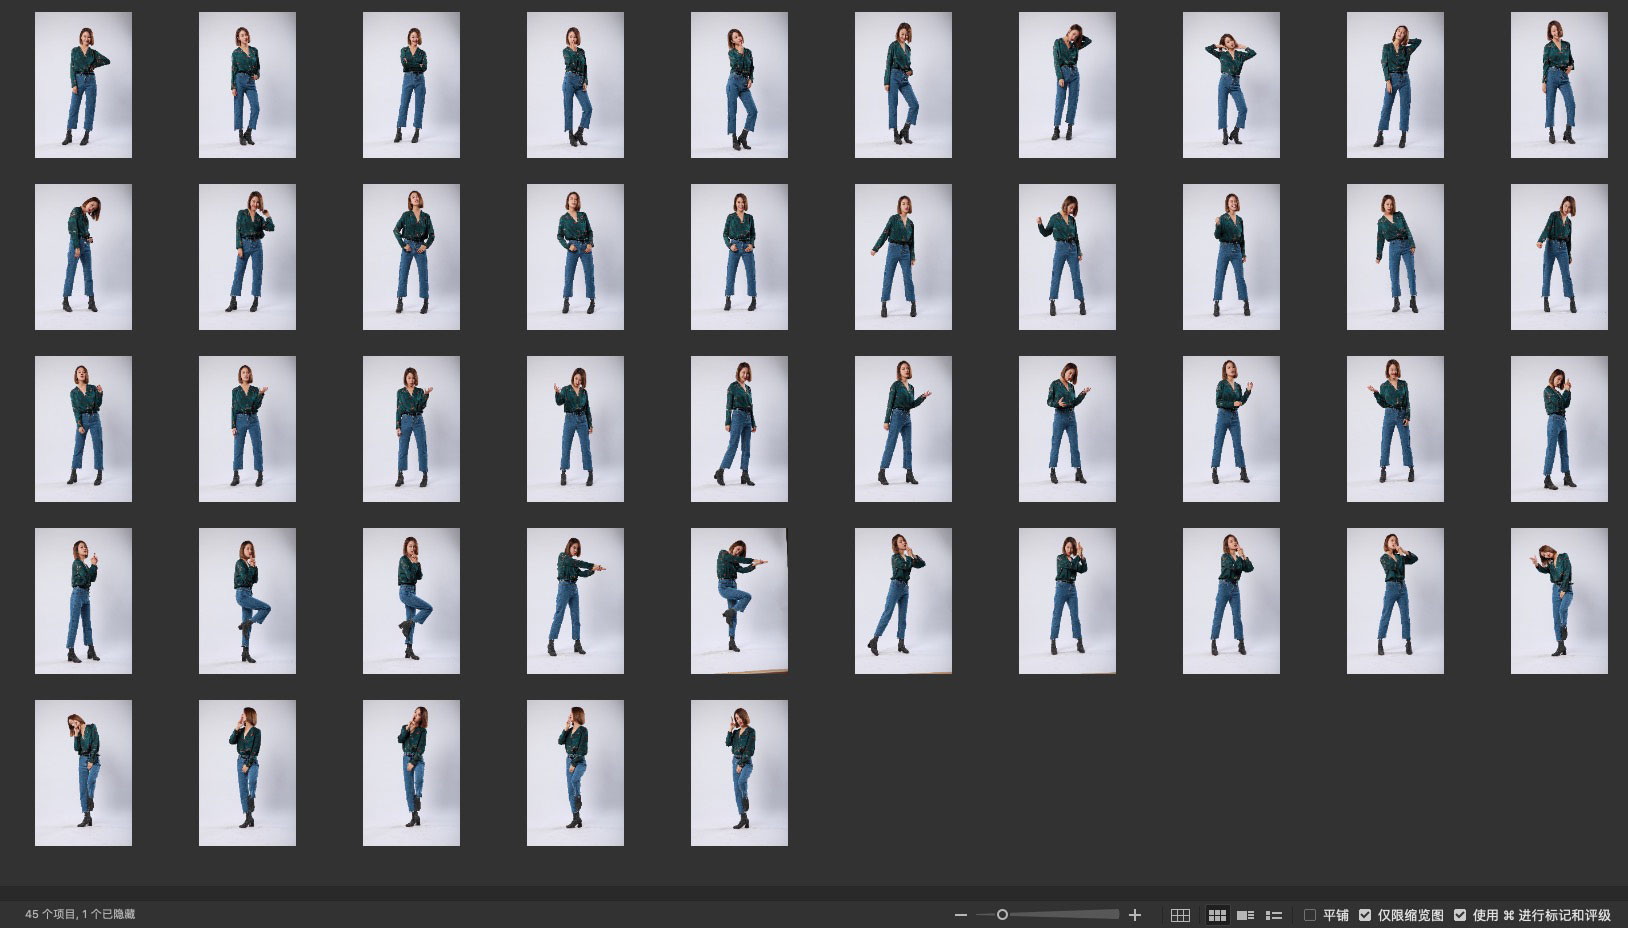Select the last thumbnail in the top row

[x=1559, y=85]
